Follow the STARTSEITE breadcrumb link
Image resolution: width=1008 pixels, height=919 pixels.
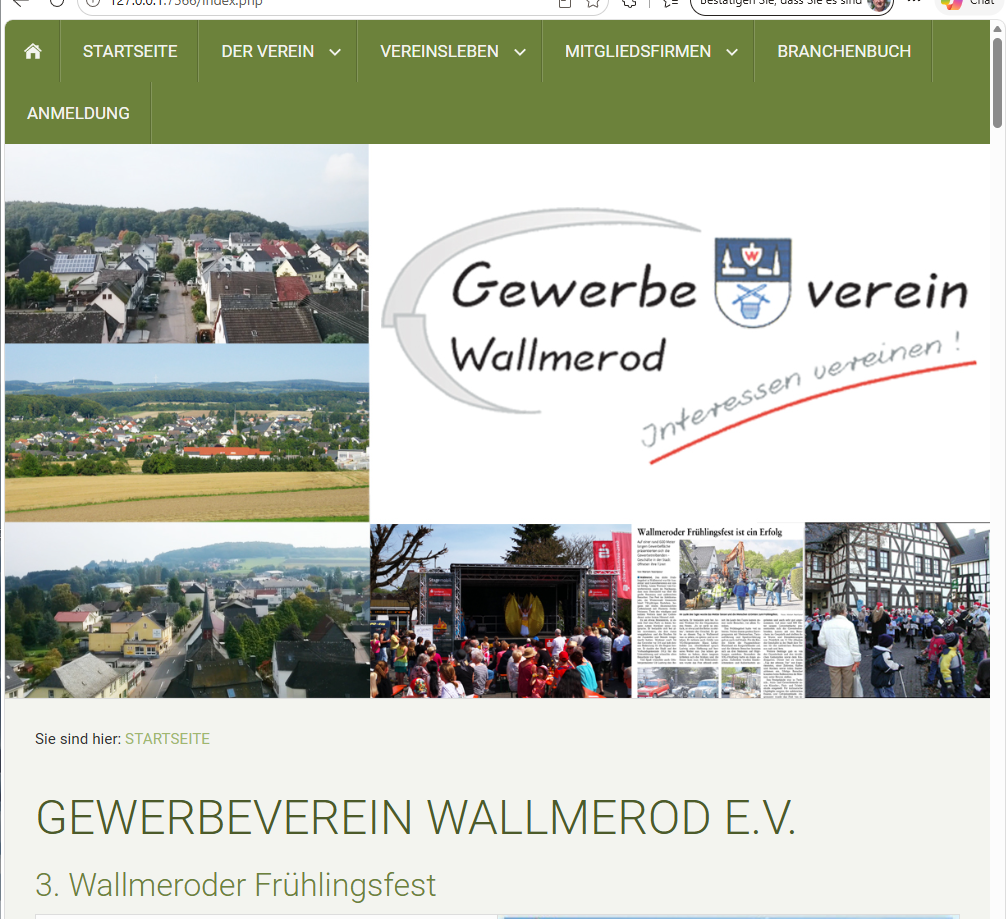[167, 739]
